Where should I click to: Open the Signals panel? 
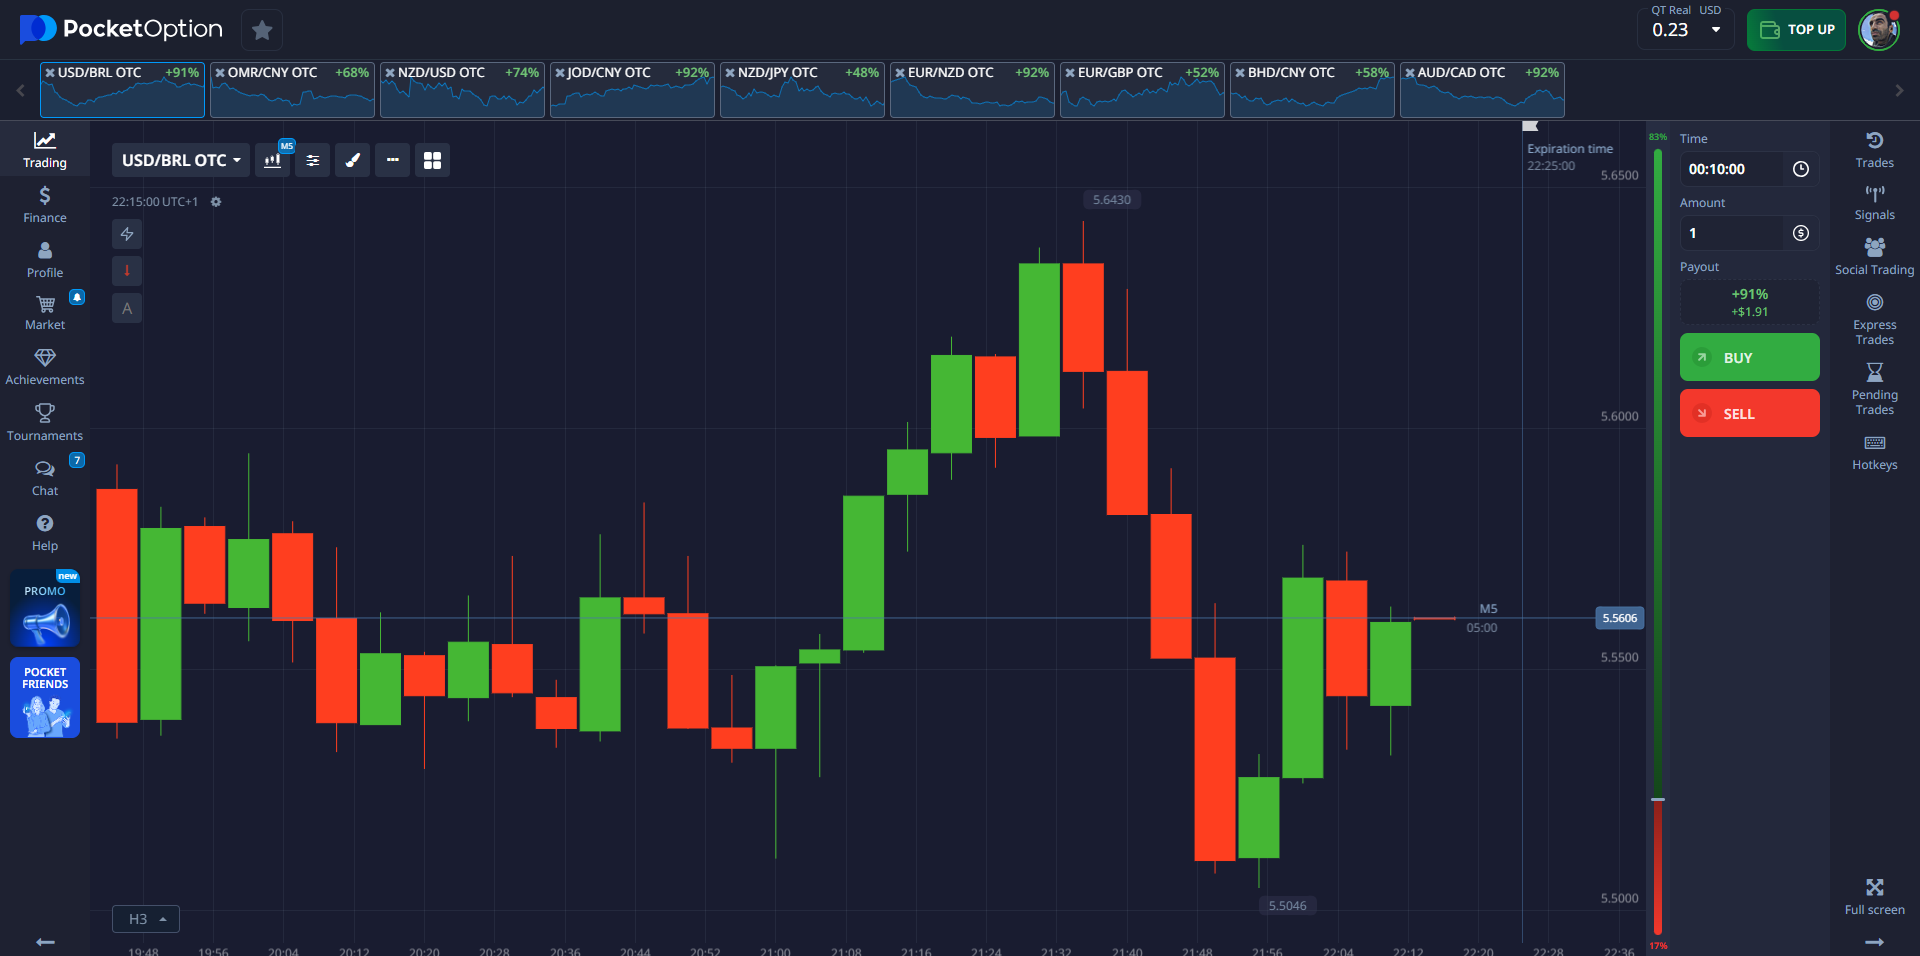point(1874,202)
